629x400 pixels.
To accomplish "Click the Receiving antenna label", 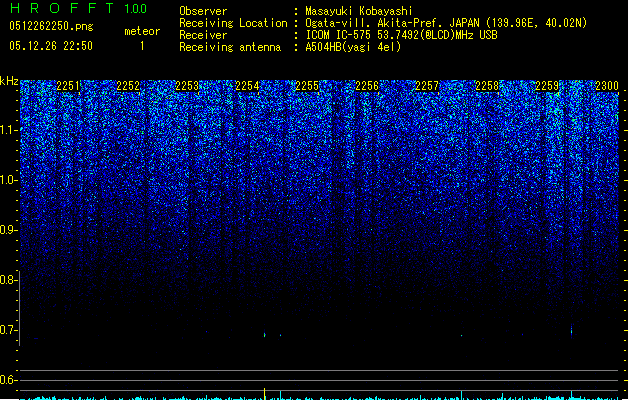I will pyautogui.click(x=230, y=47).
